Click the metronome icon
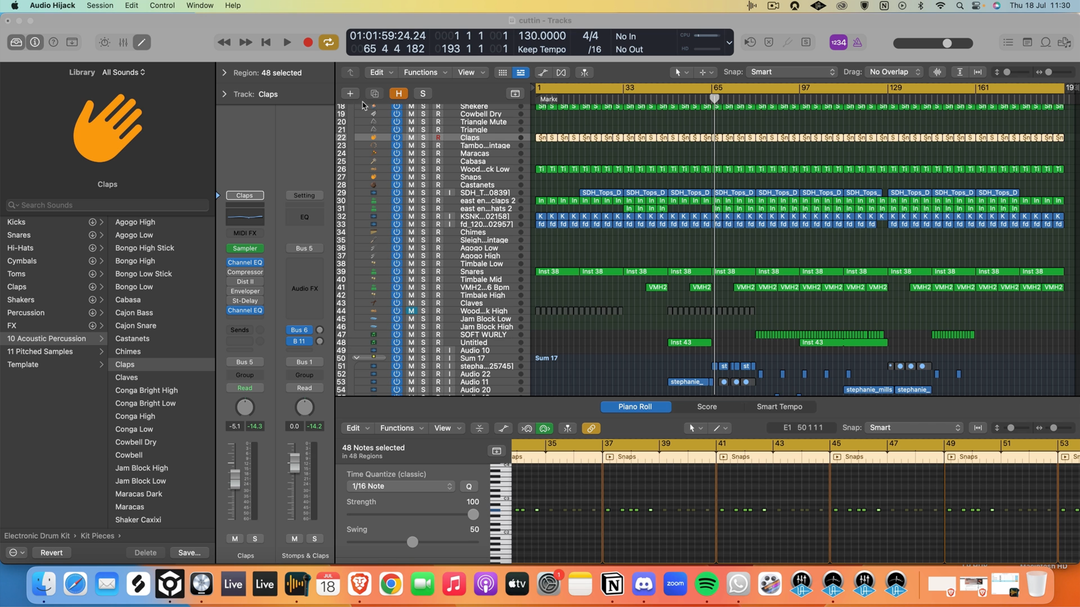This screenshot has width=1080, height=607. [x=857, y=43]
